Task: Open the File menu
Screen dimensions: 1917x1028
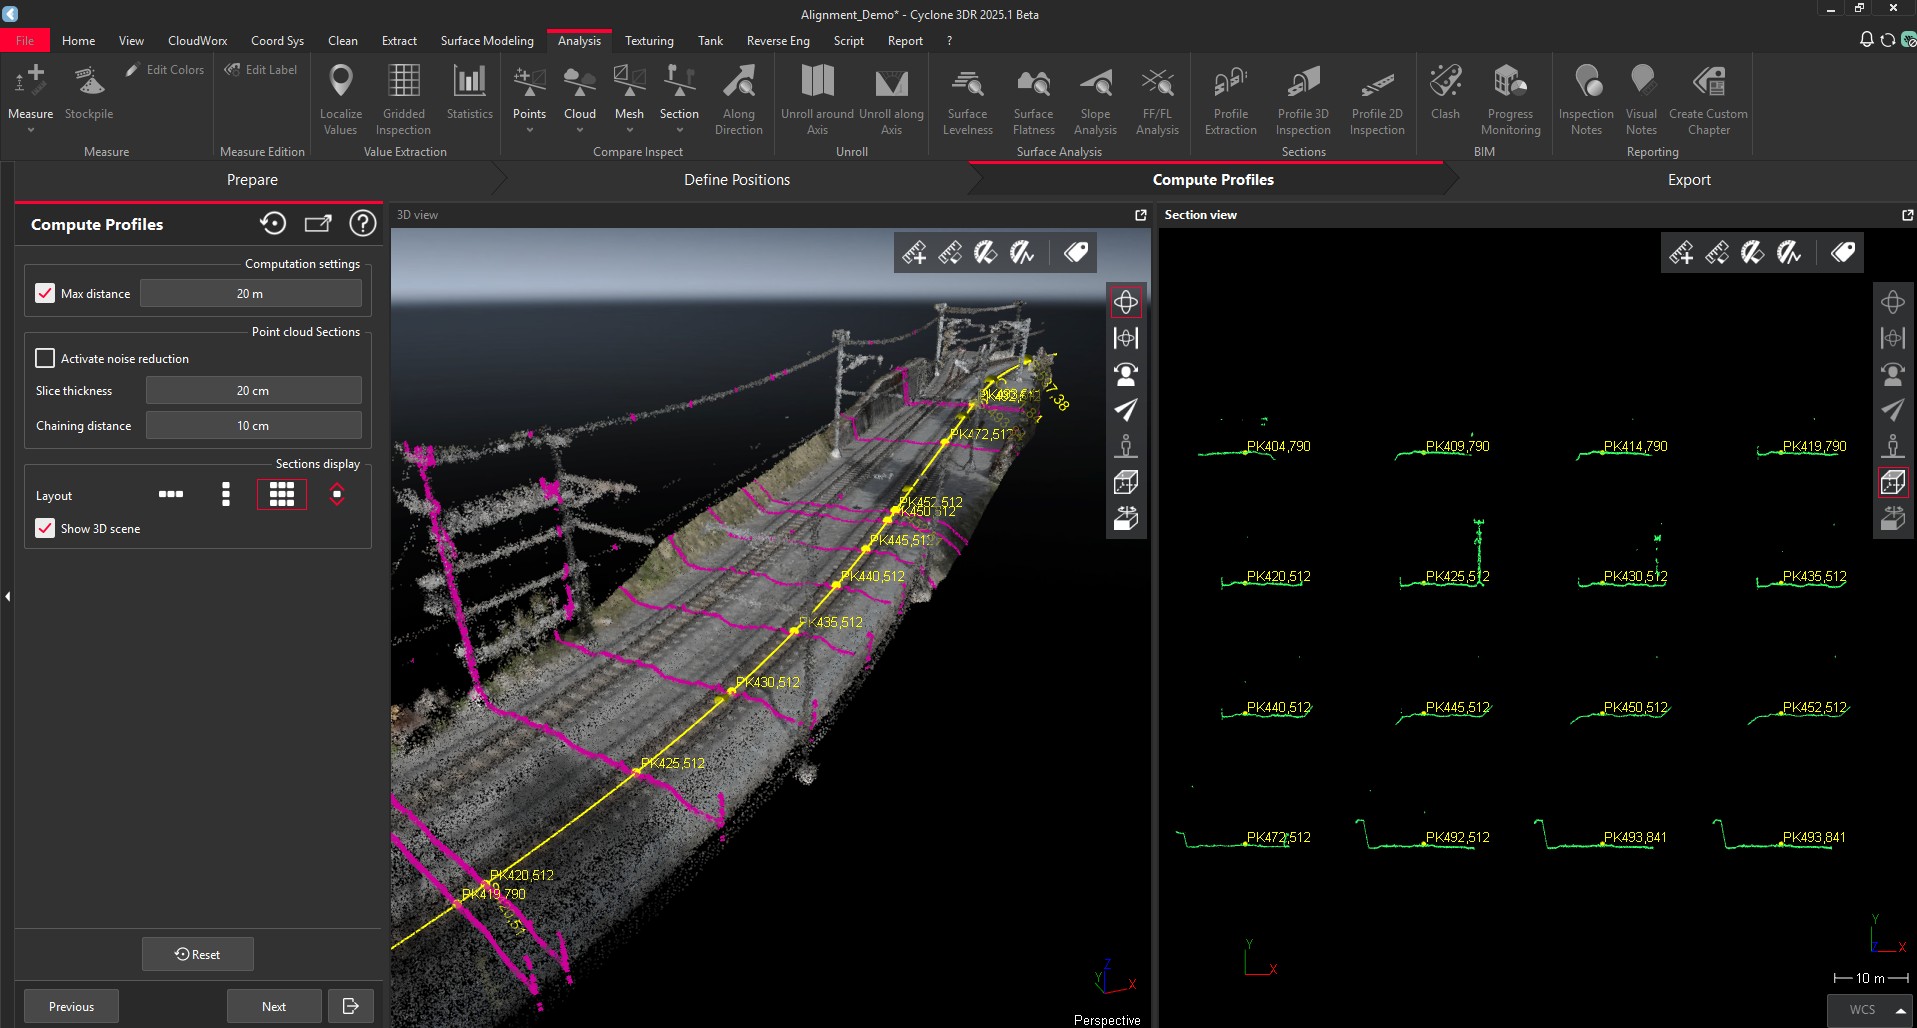Action: [x=25, y=40]
